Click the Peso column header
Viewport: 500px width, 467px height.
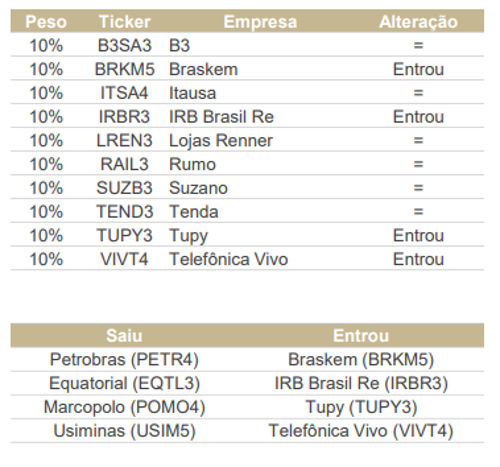tap(46, 22)
